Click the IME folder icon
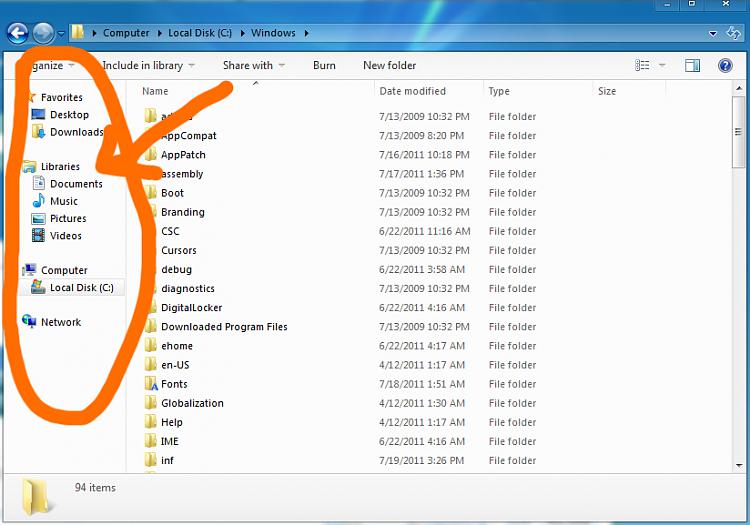750x525 pixels. (x=151, y=441)
